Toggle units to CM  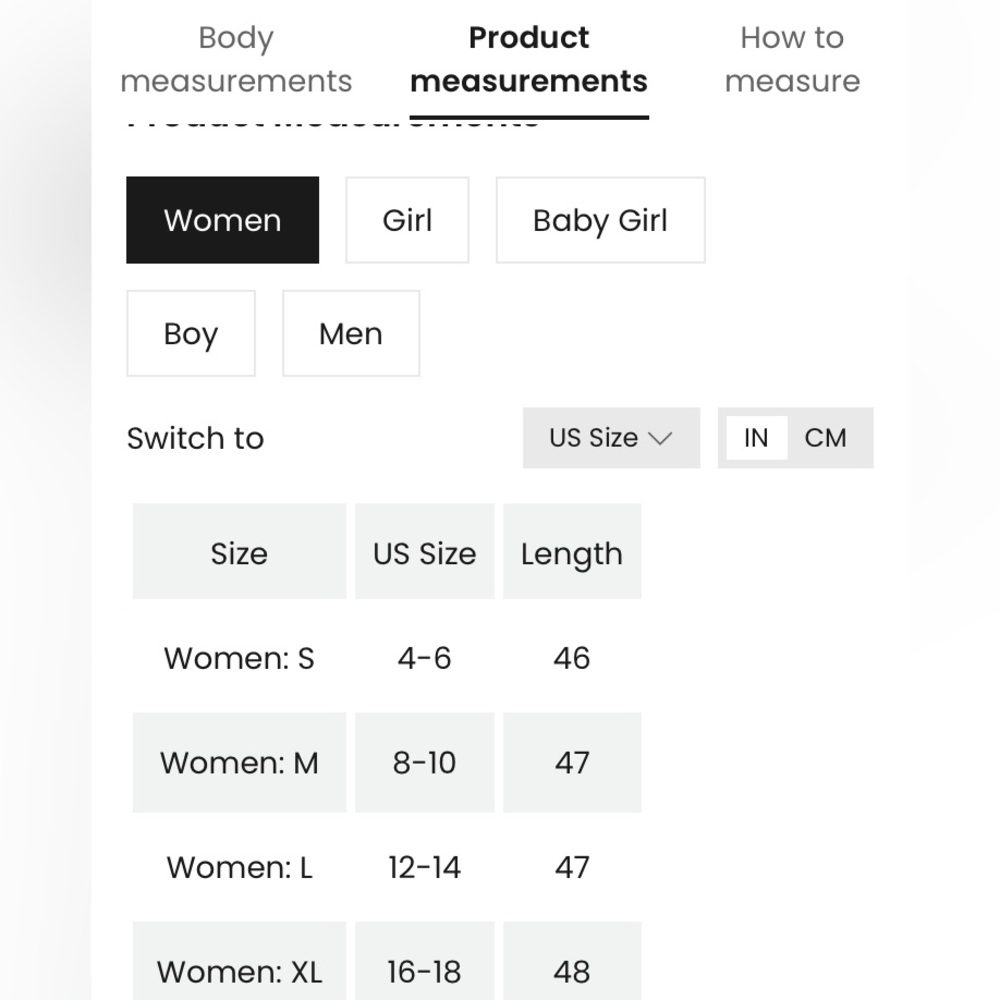tap(825, 438)
